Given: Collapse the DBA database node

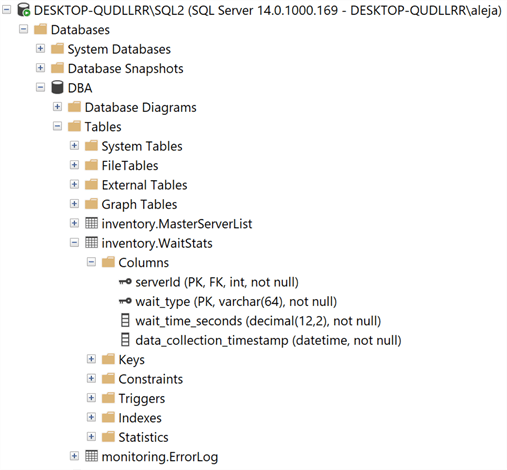Looking at the screenshot, I should [x=40, y=87].
